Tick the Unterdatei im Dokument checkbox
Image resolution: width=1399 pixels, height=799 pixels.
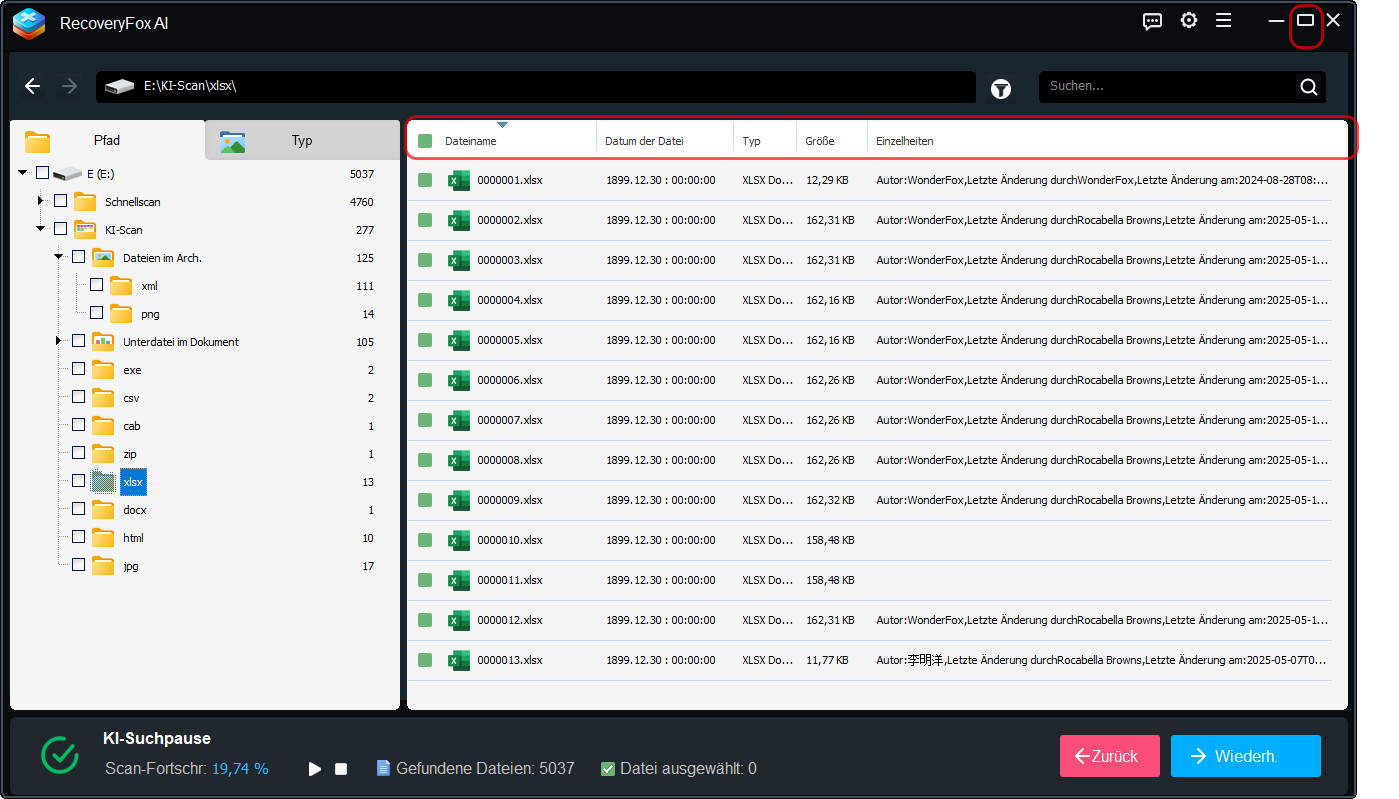pyautogui.click(x=78, y=341)
